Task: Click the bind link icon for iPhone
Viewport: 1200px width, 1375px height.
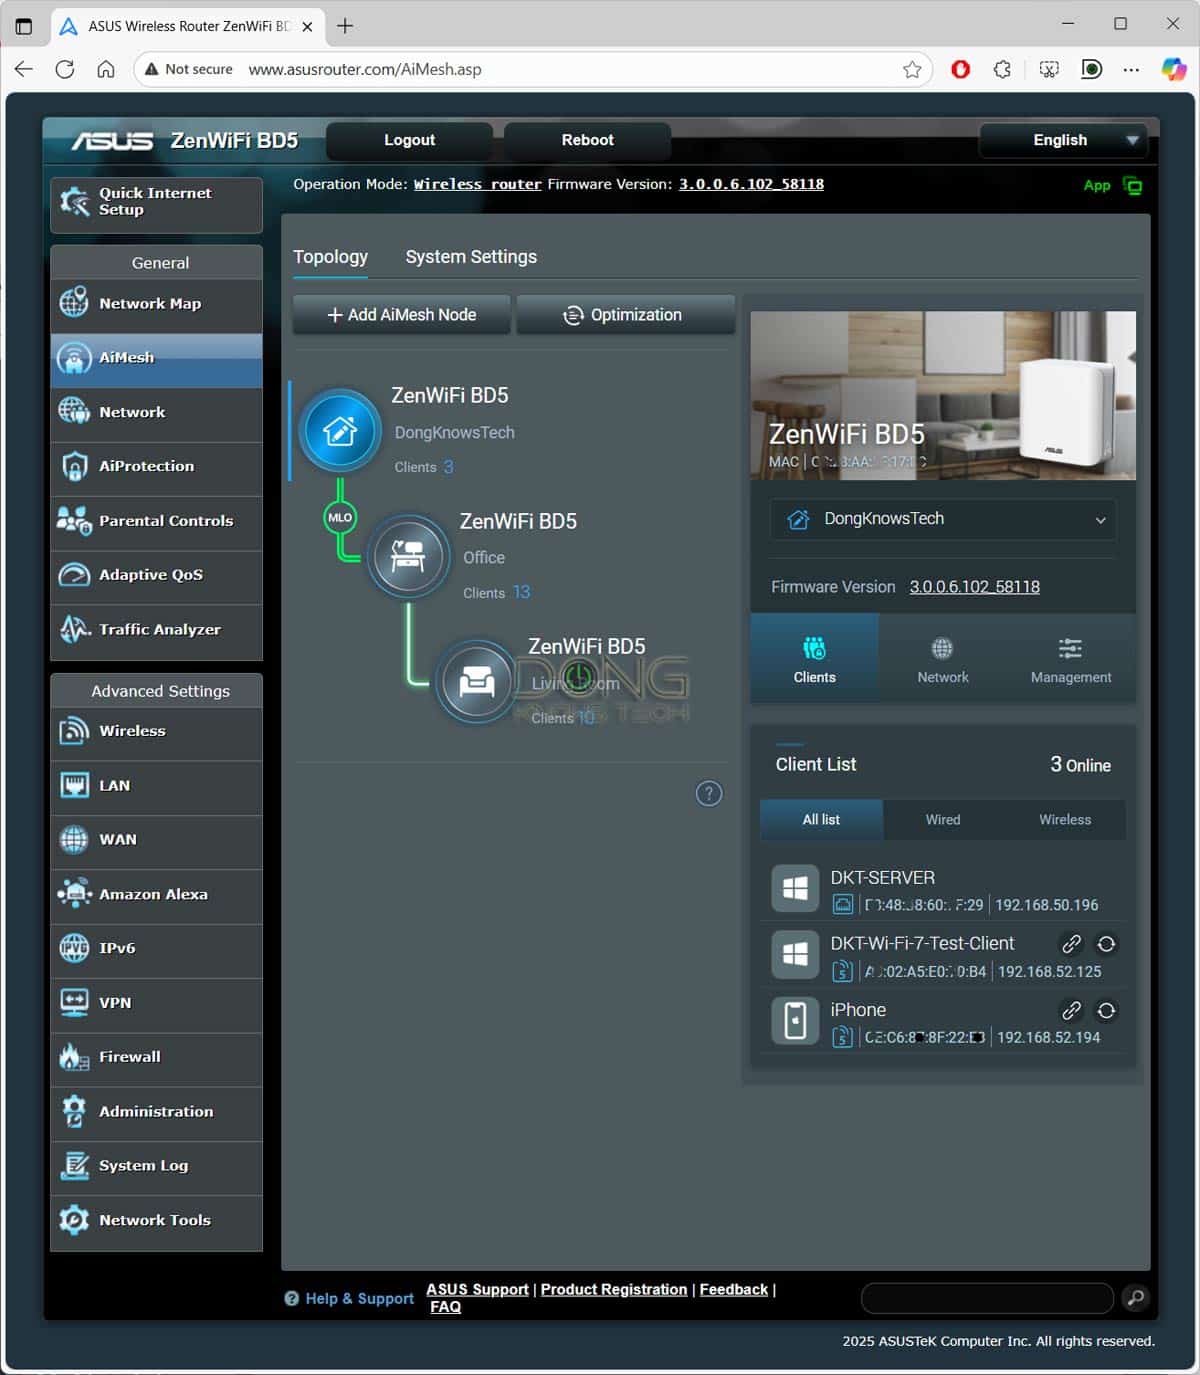Action: point(1071,1010)
